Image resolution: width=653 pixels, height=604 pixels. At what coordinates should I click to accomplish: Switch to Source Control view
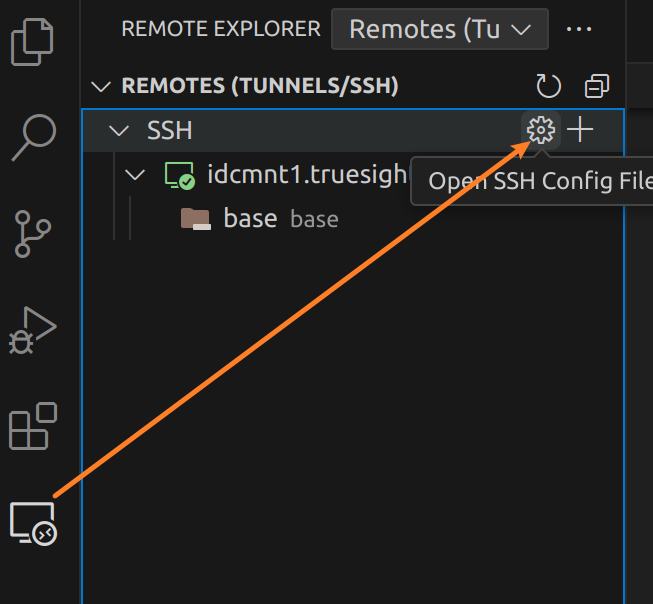tap(32, 234)
